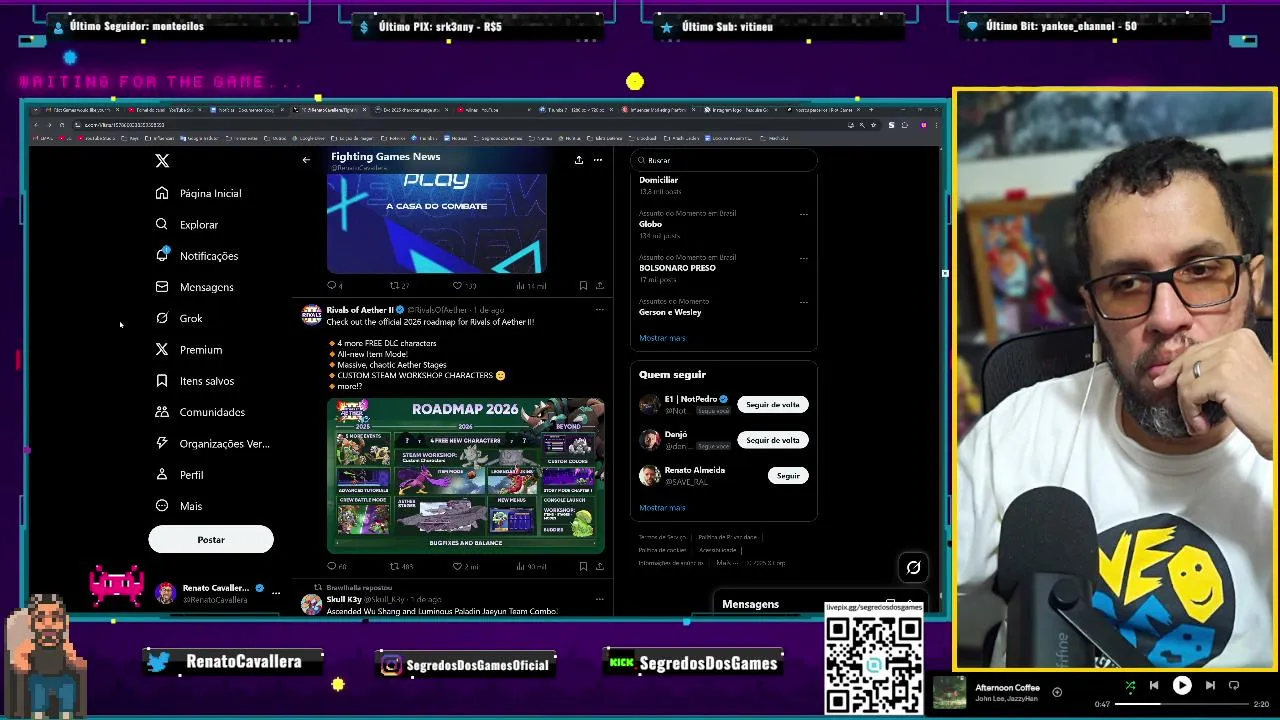Share the A Casa do Combate post

600,286
